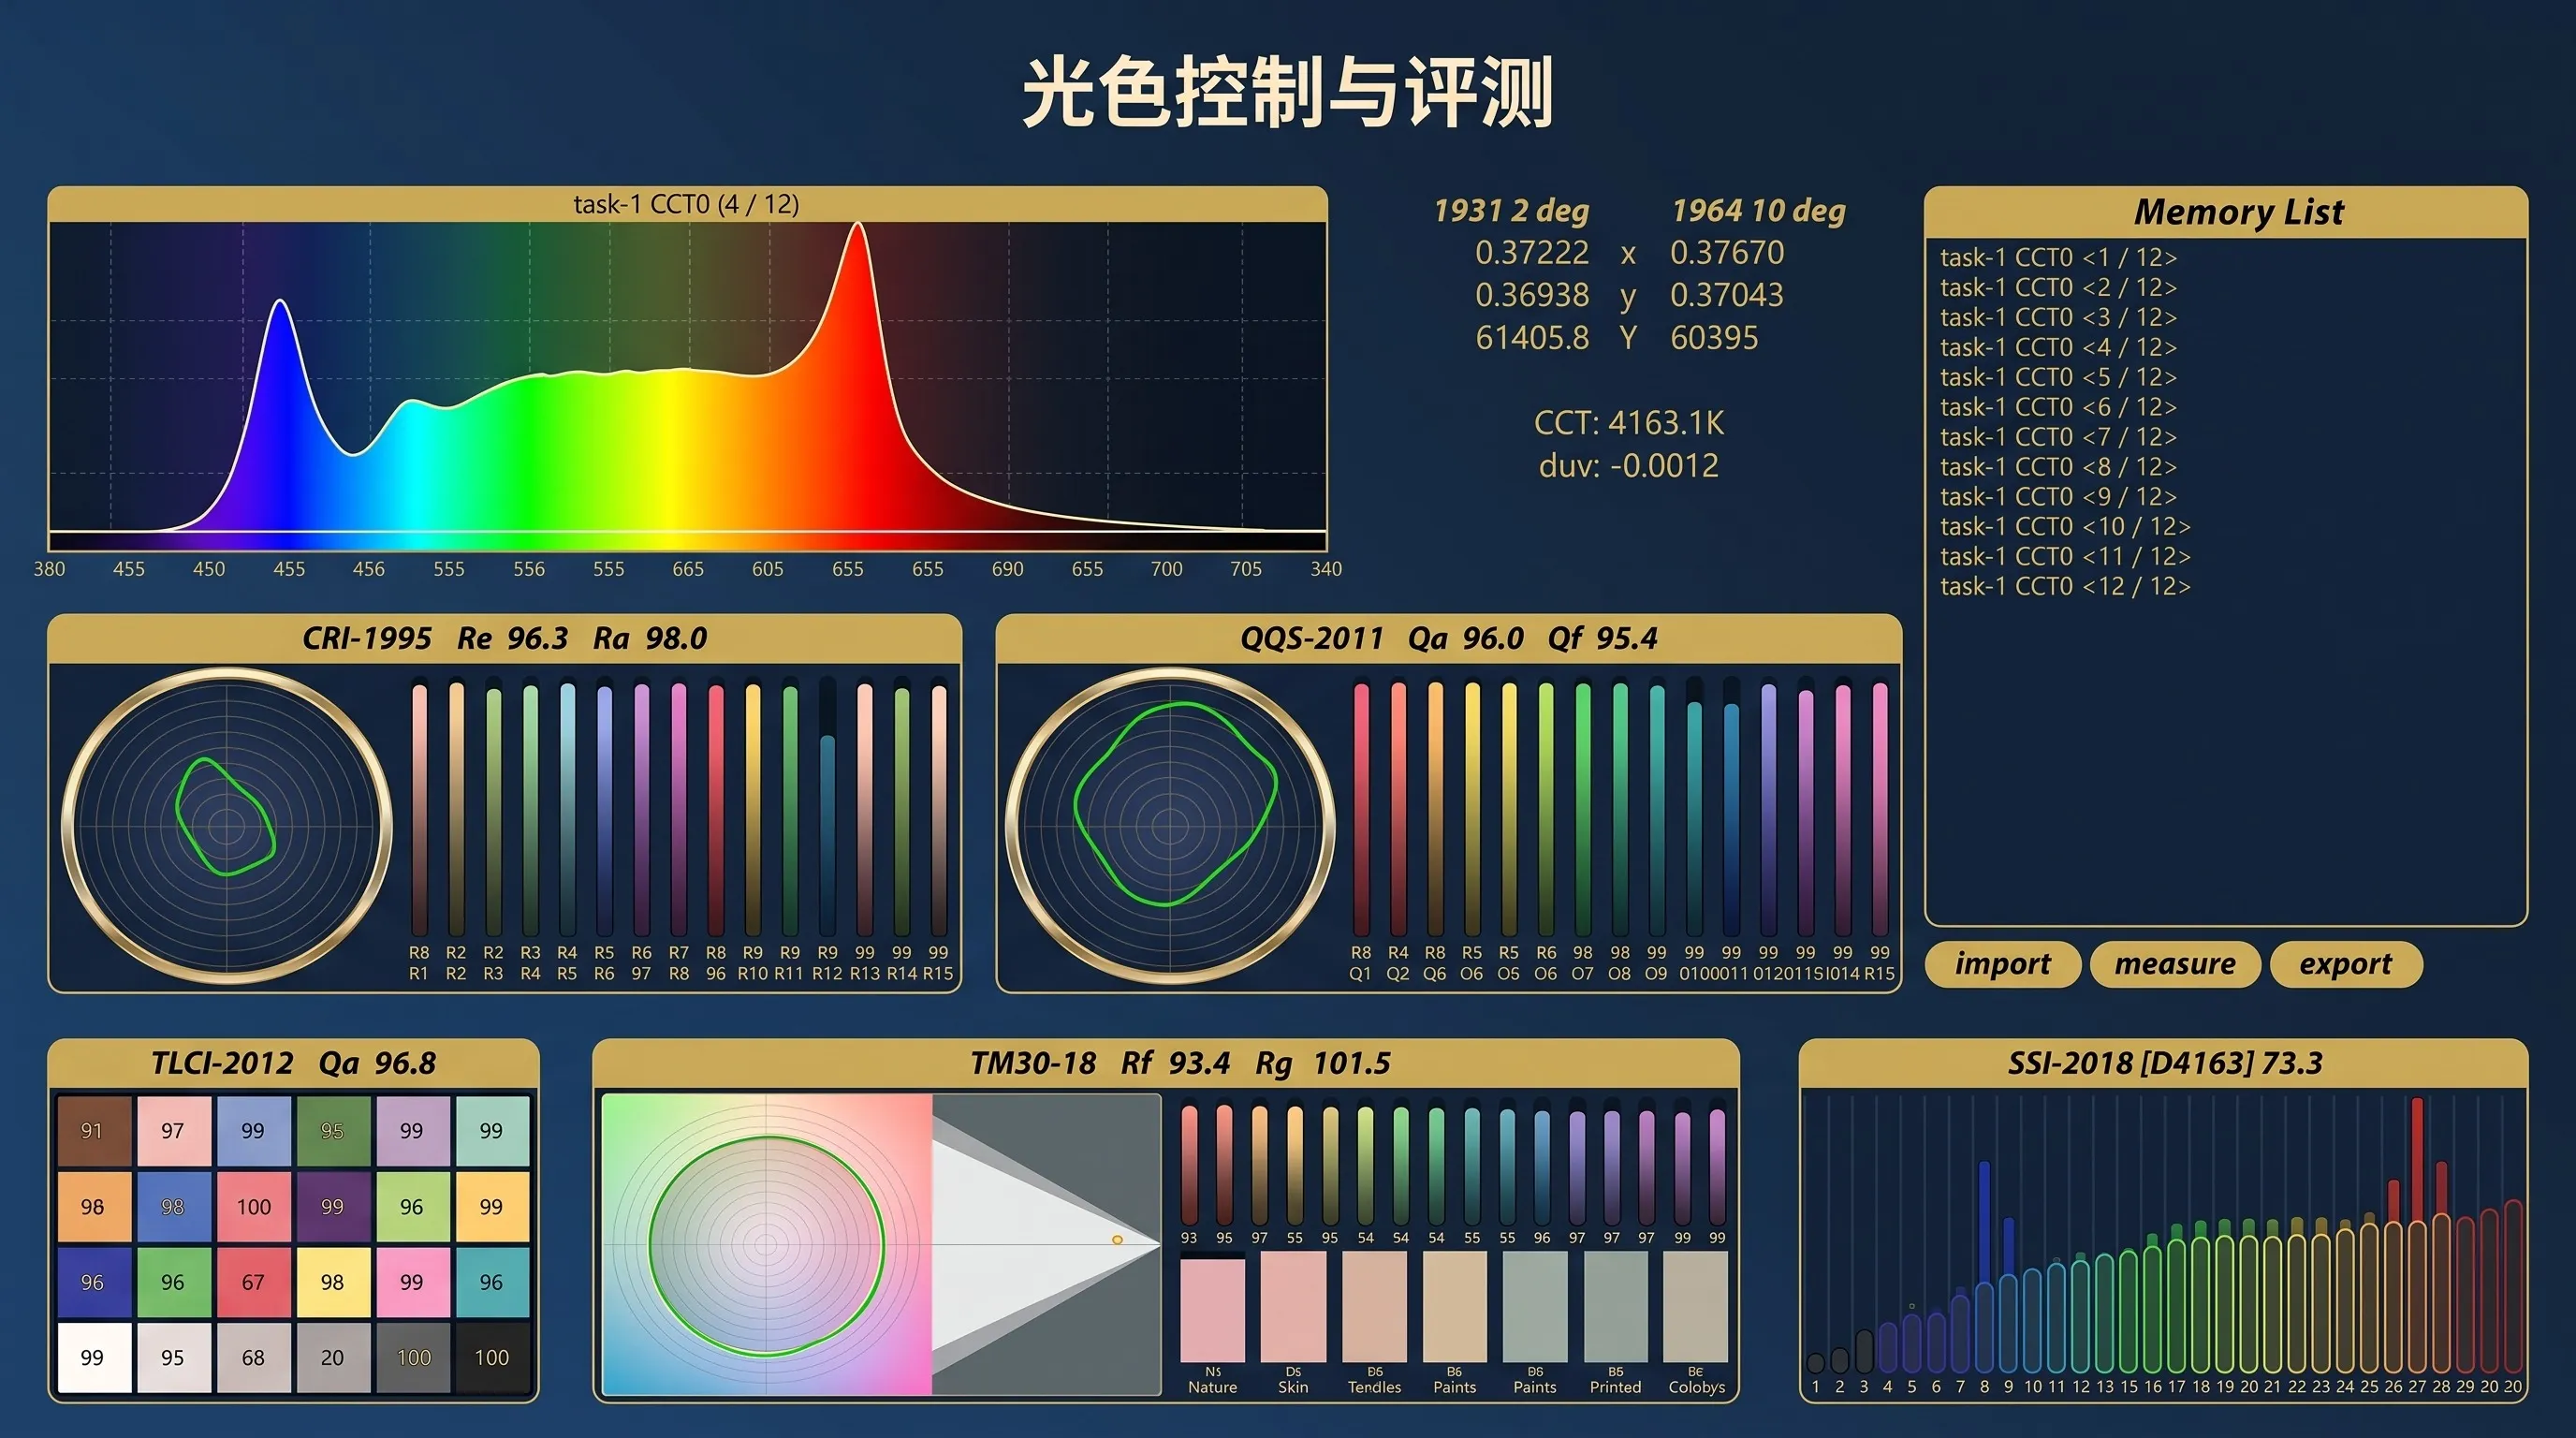Click the TLCI brown swatch valued 91
The width and height of the screenshot is (2576, 1438).
[x=93, y=1131]
